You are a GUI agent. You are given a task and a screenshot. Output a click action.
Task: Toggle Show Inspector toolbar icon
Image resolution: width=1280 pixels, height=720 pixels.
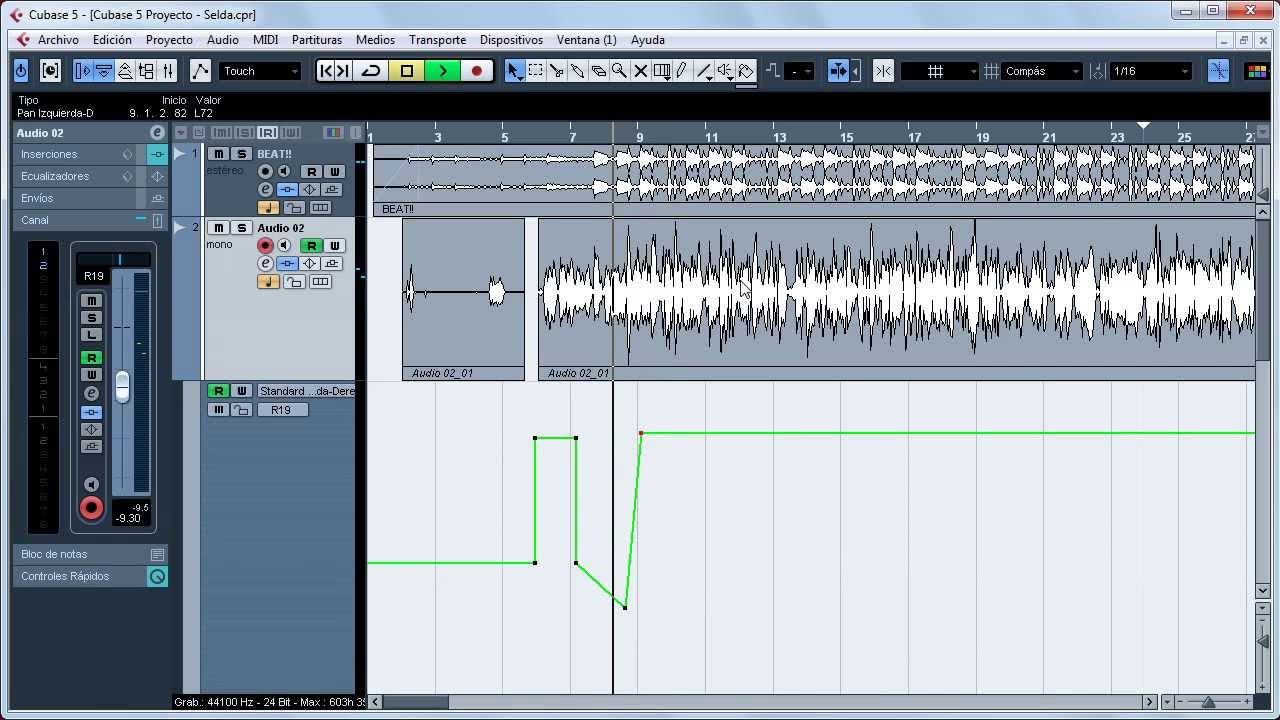click(x=82, y=71)
